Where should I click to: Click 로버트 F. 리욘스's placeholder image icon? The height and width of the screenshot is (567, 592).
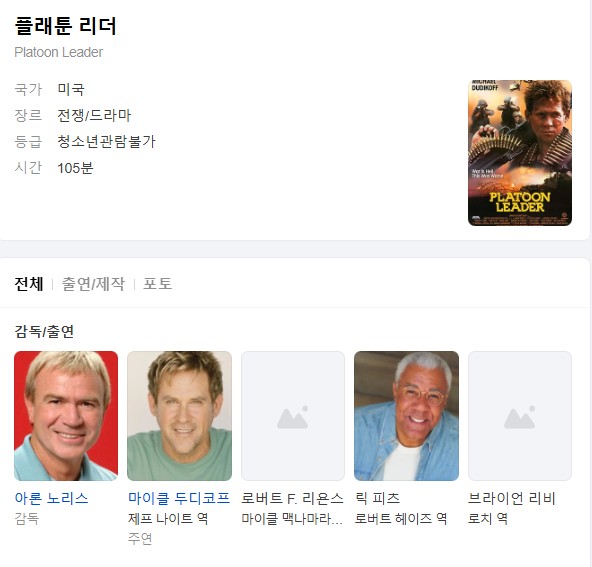pyautogui.click(x=293, y=416)
